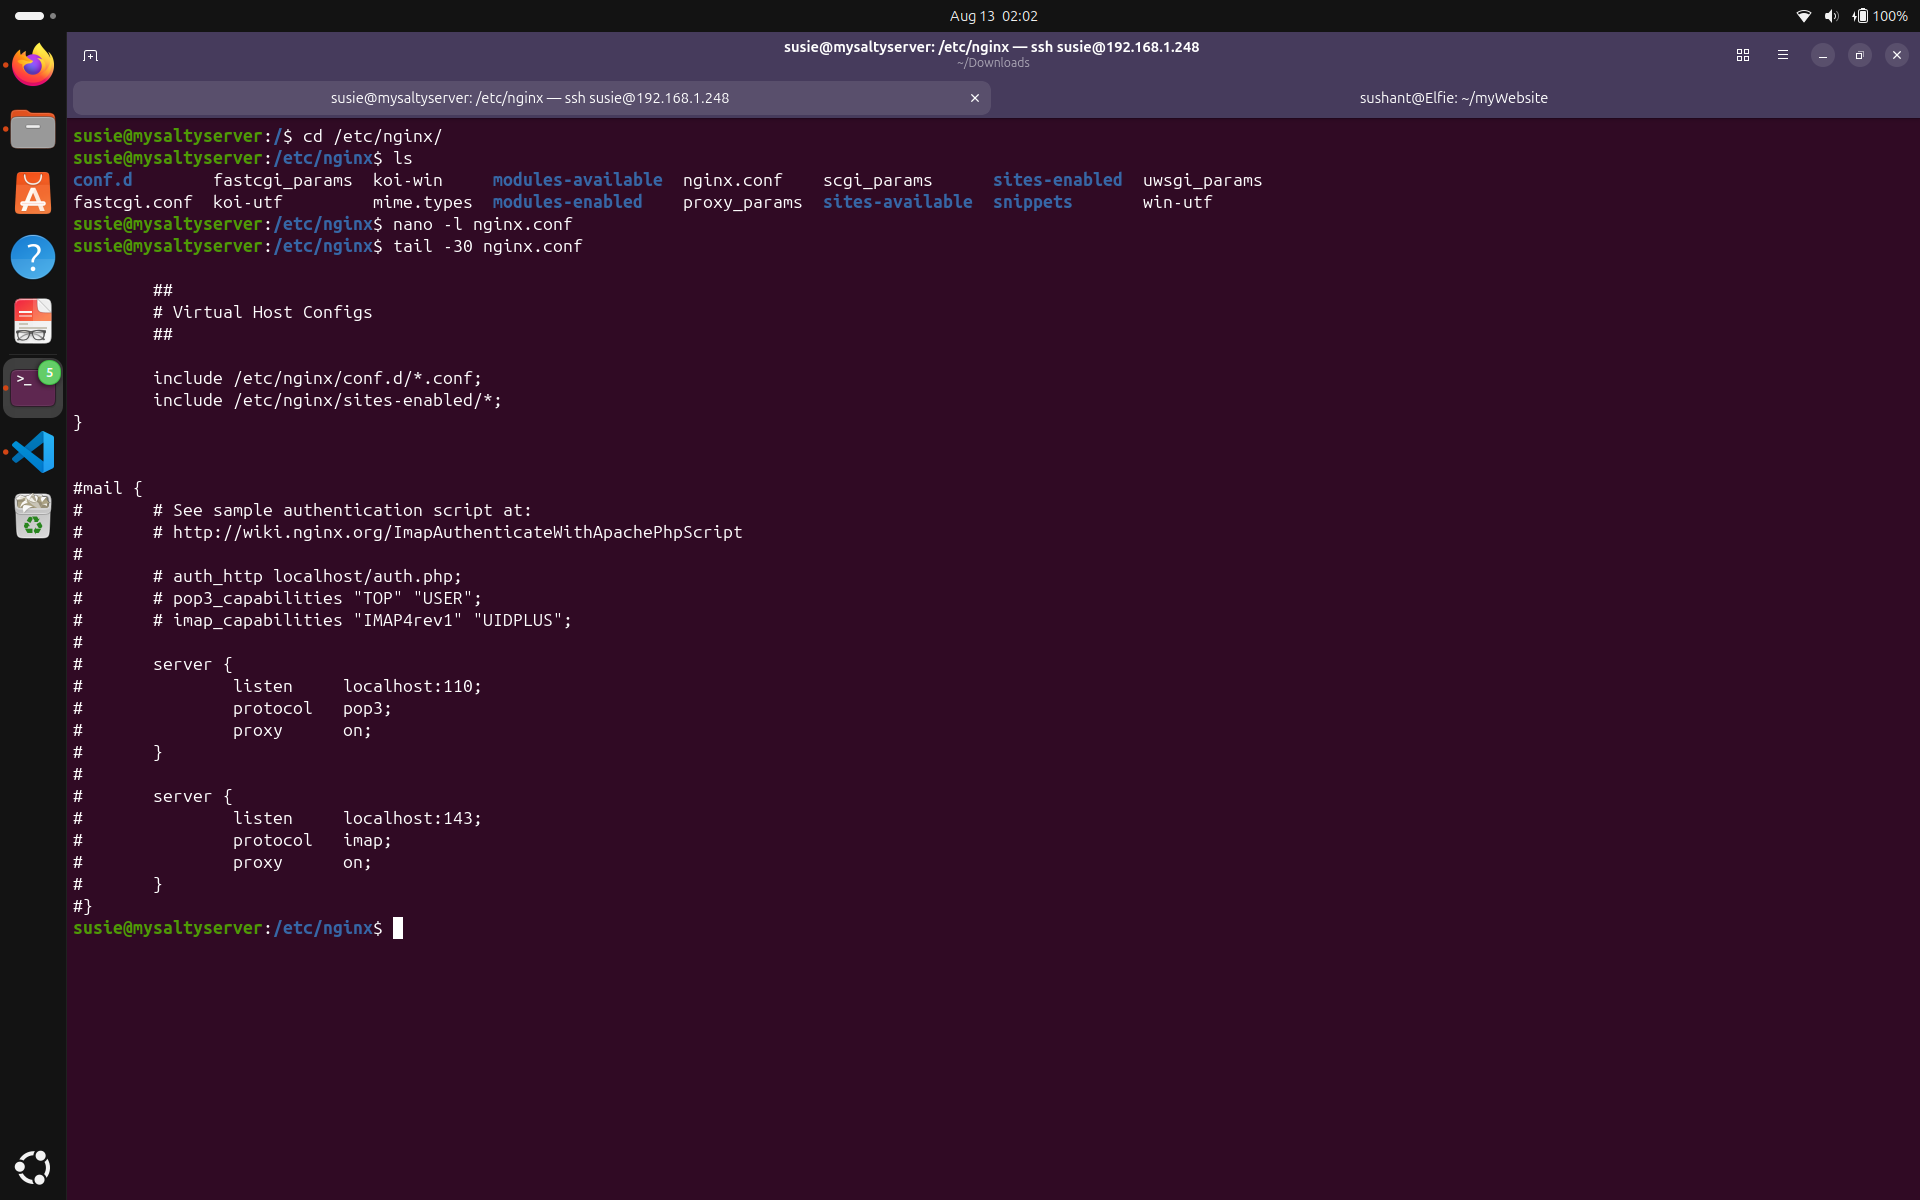Click modules-enabled in ls output
This screenshot has height=1200, width=1920.
pyautogui.click(x=567, y=202)
